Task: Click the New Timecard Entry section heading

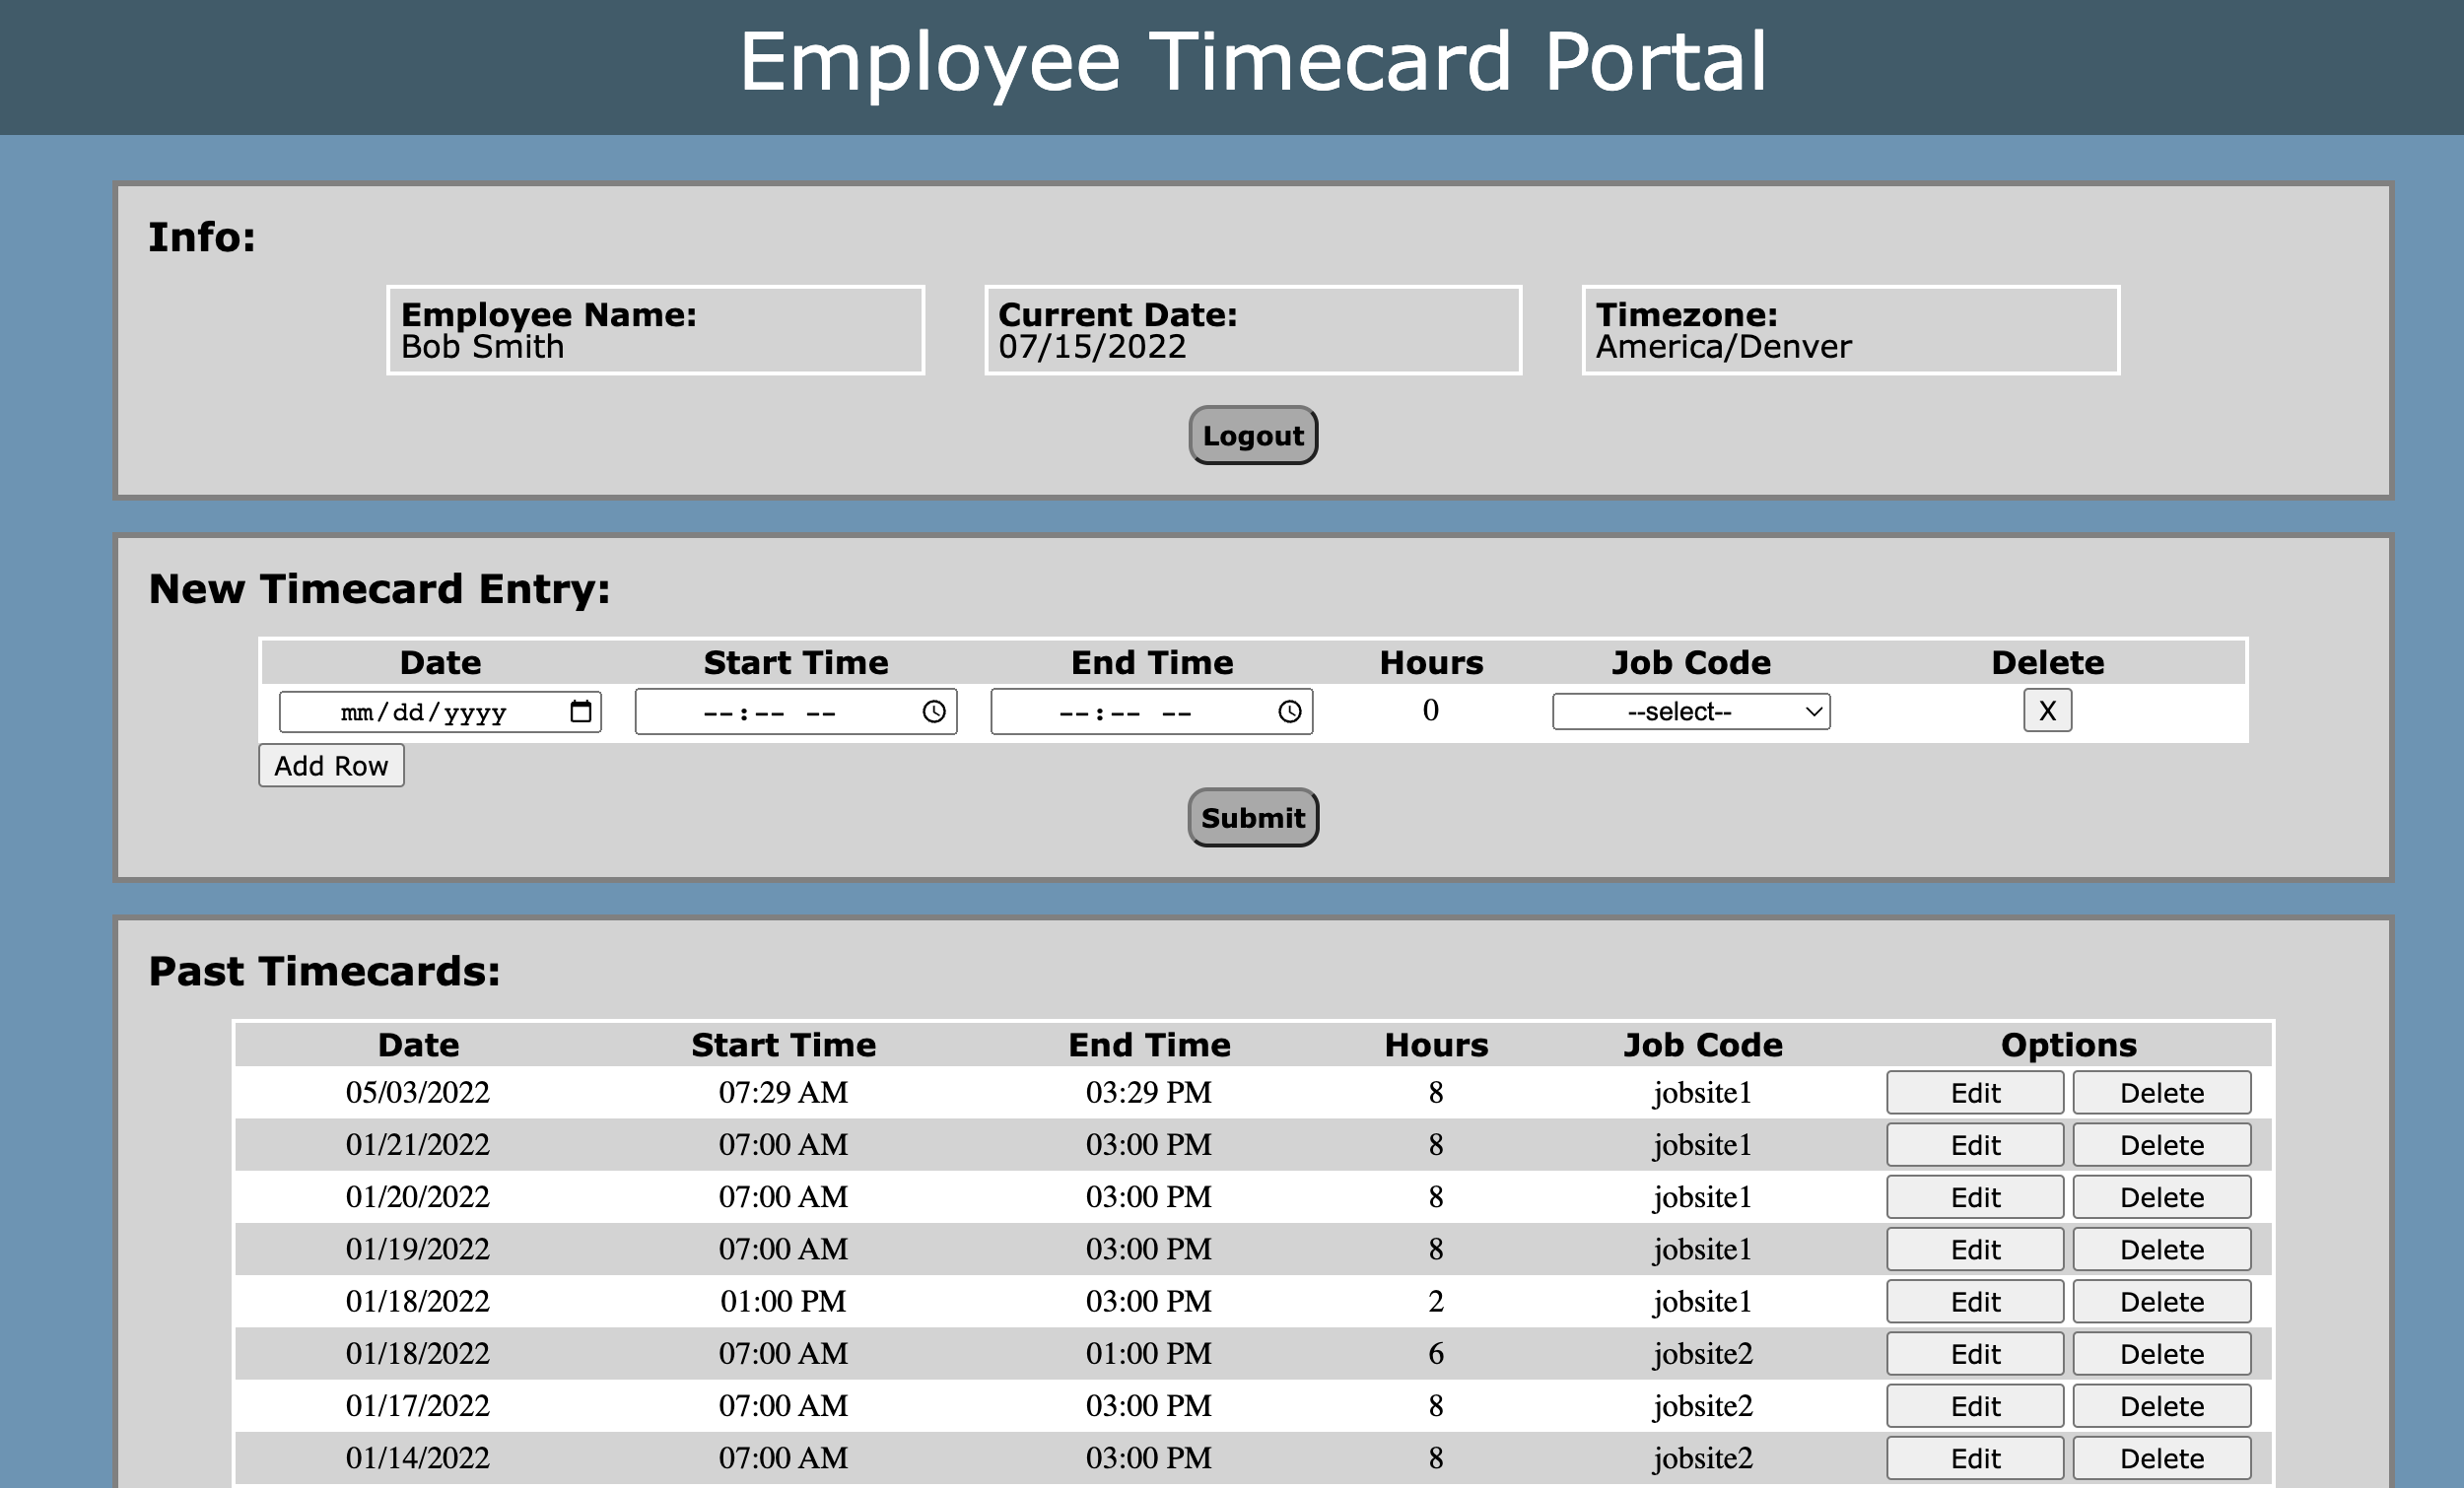Action: click(379, 588)
